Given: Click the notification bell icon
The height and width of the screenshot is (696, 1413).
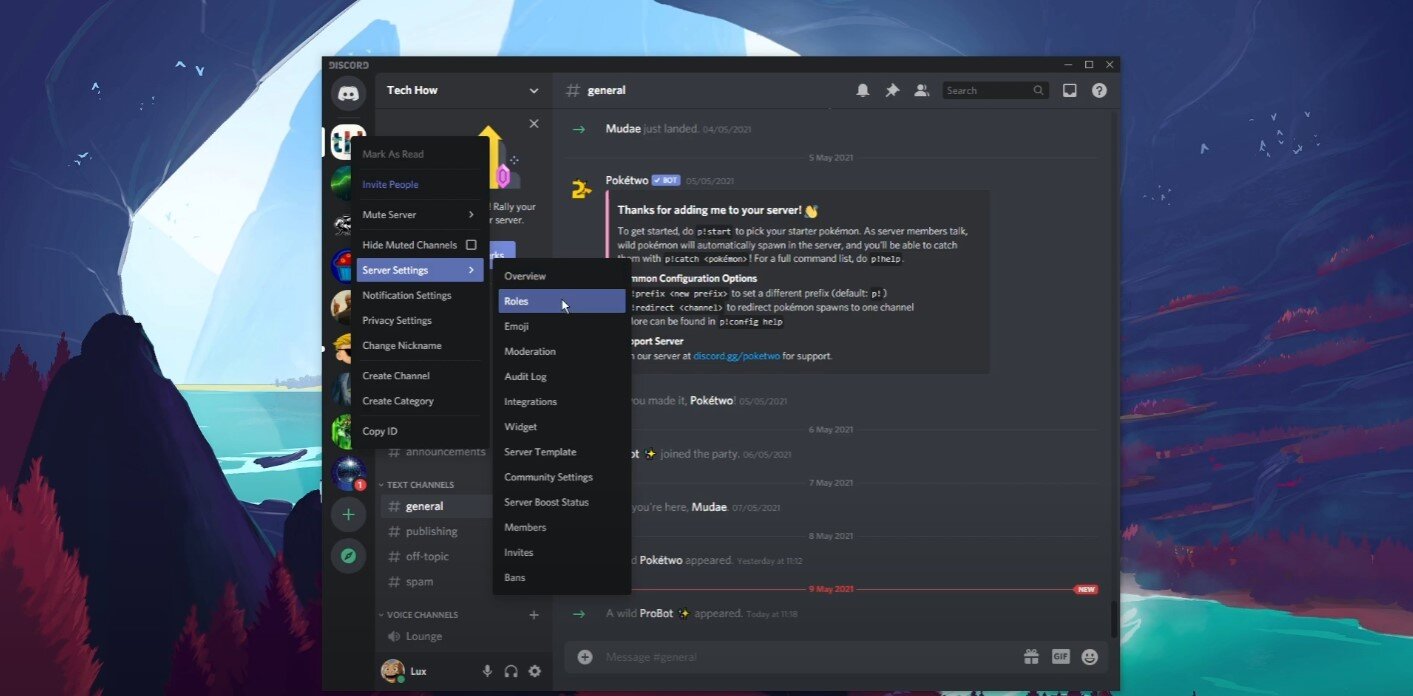Looking at the screenshot, I should (x=862, y=90).
